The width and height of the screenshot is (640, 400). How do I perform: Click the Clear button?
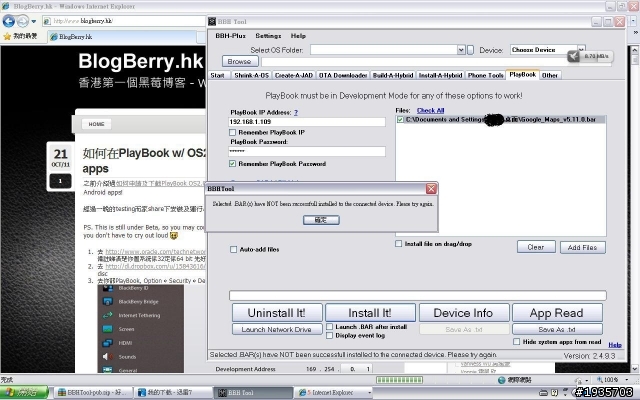(536, 247)
